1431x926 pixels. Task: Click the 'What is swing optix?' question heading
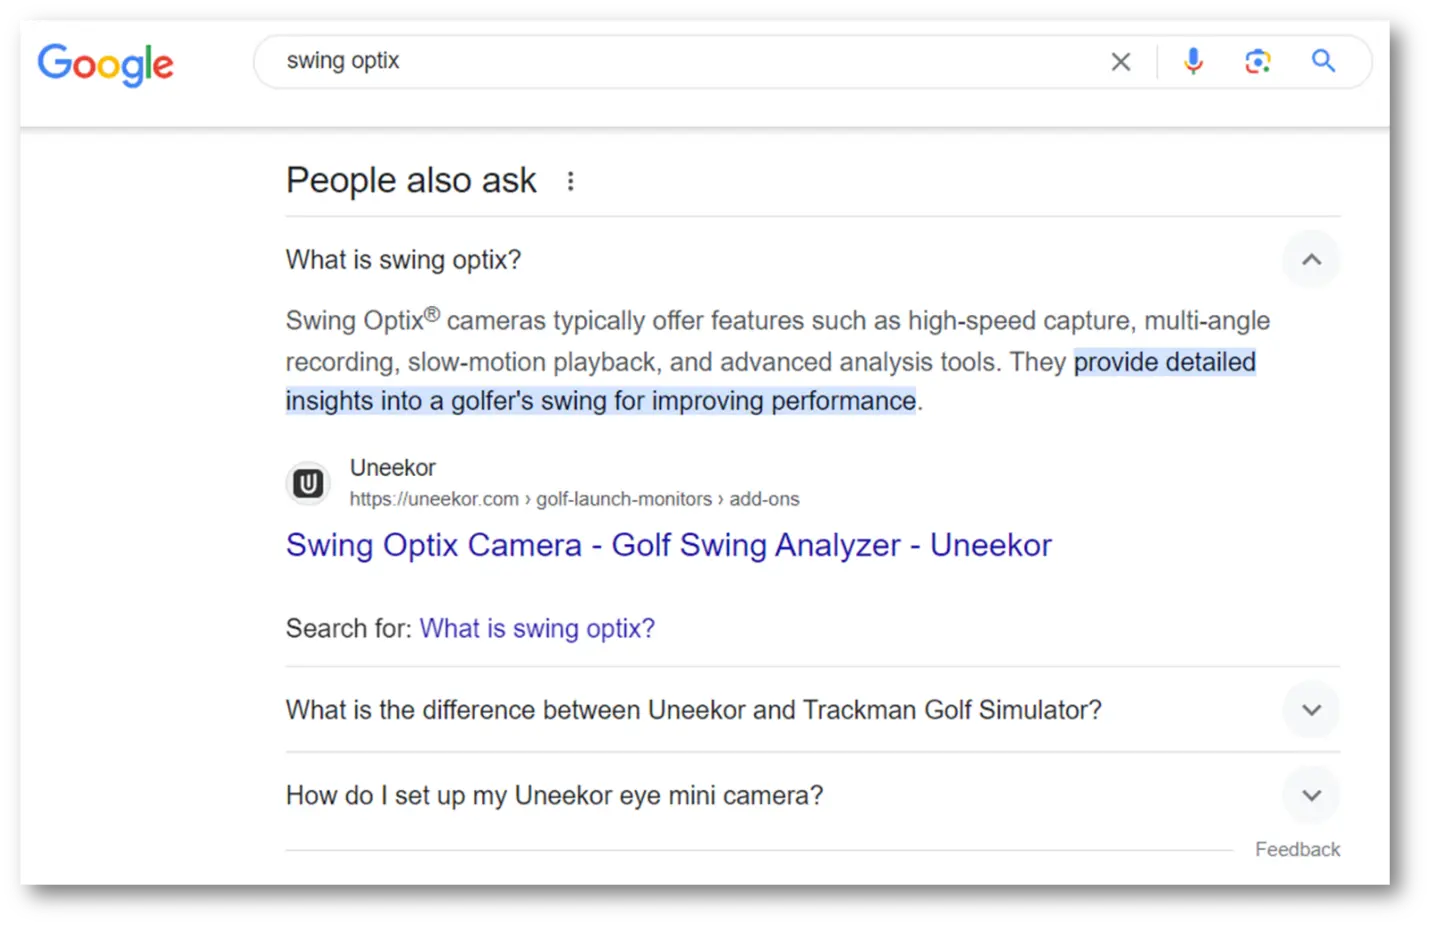(403, 260)
